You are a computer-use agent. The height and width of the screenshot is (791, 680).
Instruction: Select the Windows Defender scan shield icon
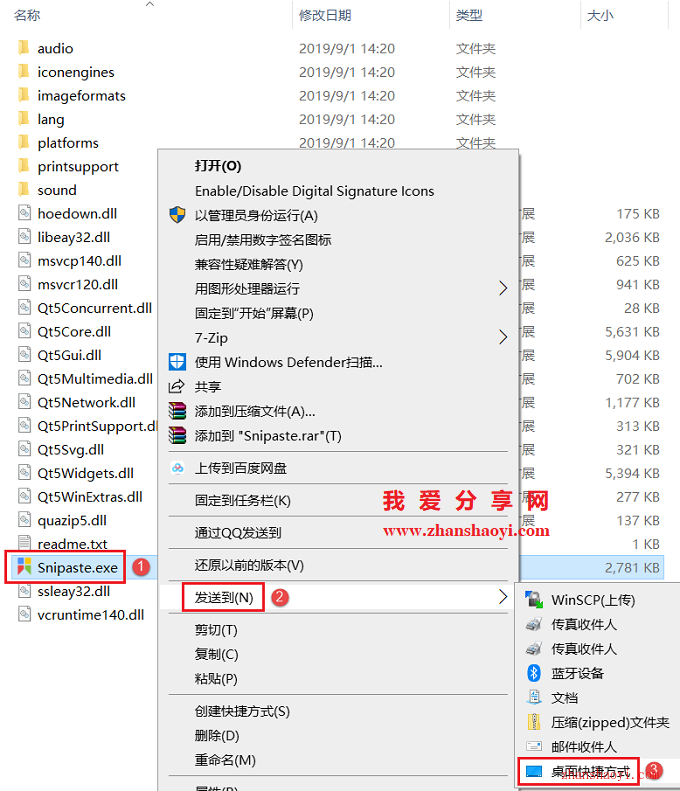pos(177,362)
